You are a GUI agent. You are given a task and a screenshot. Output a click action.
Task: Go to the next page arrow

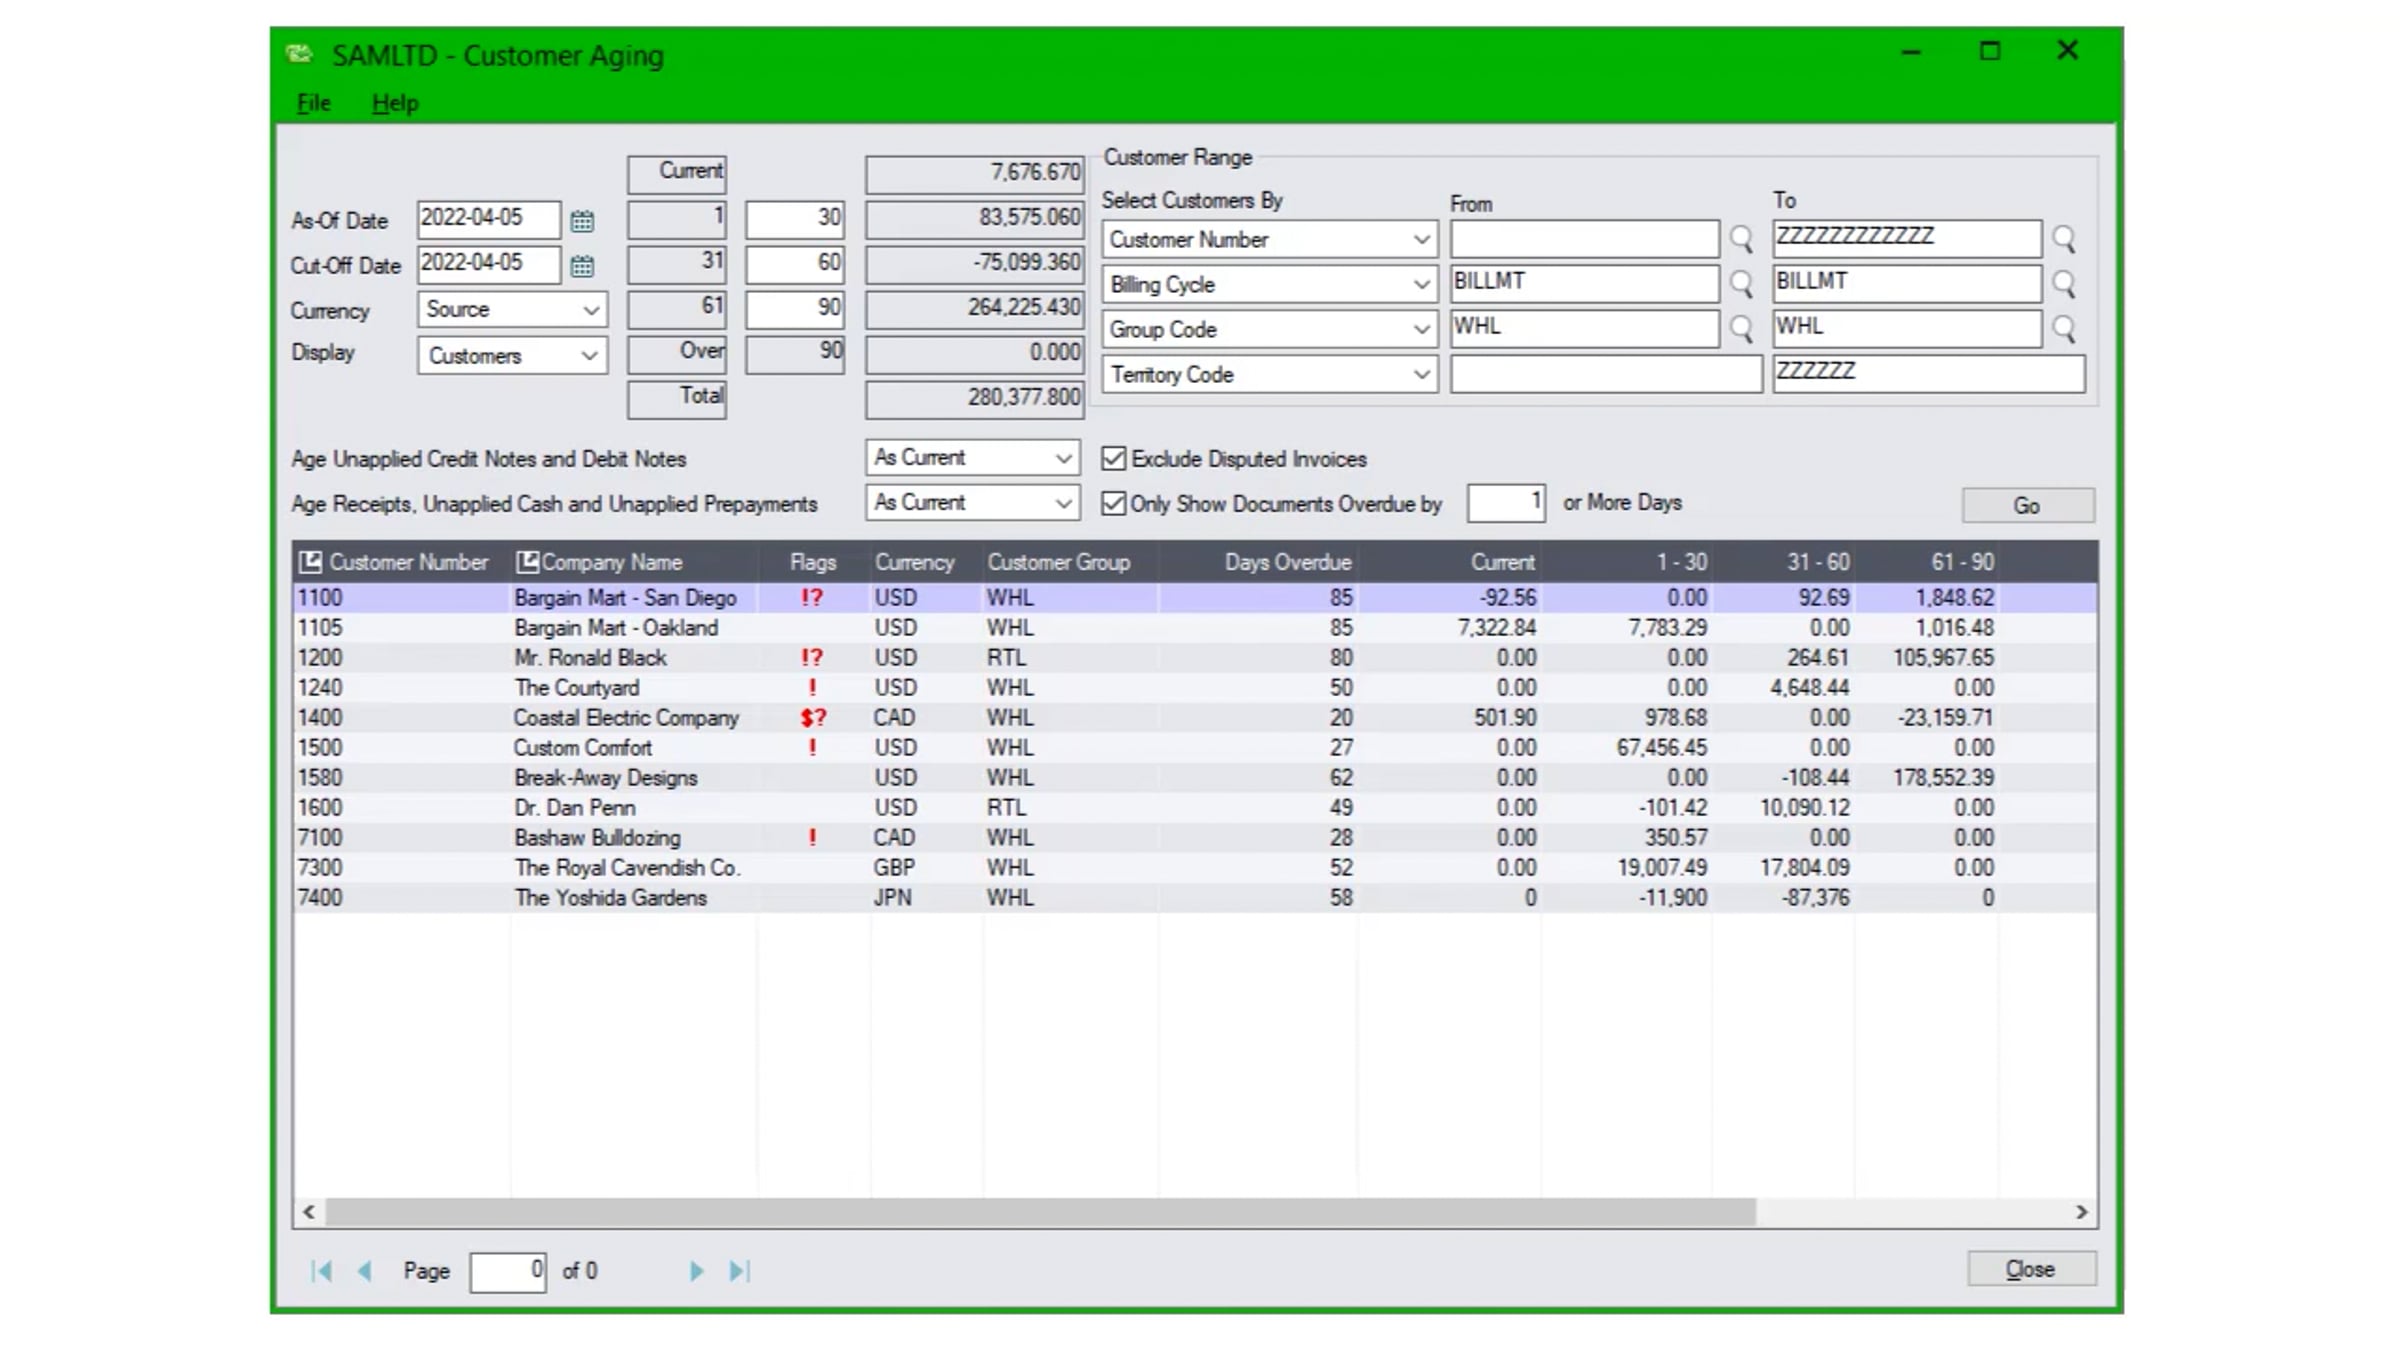pyautogui.click(x=697, y=1271)
